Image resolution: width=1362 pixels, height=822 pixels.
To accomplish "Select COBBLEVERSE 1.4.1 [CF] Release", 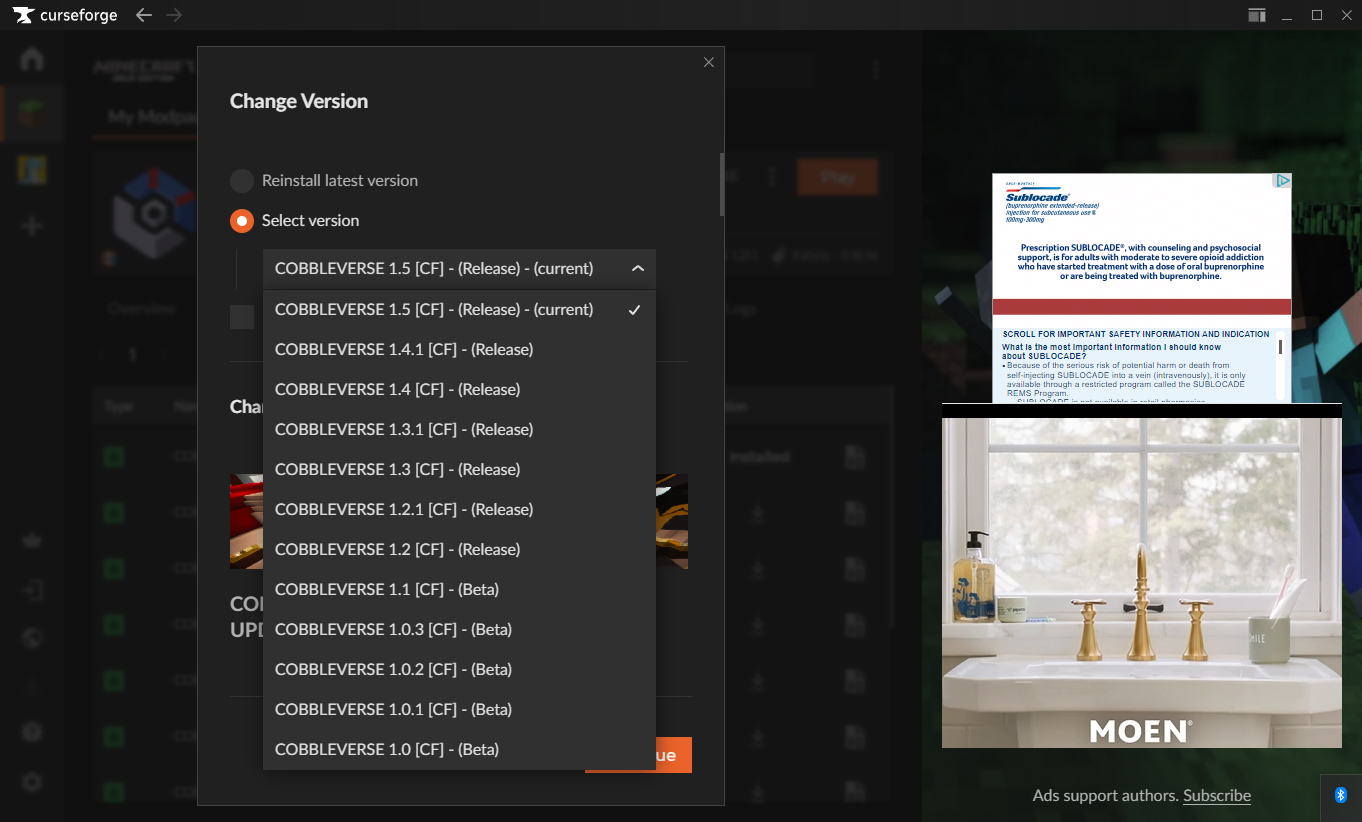I will (x=404, y=350).
